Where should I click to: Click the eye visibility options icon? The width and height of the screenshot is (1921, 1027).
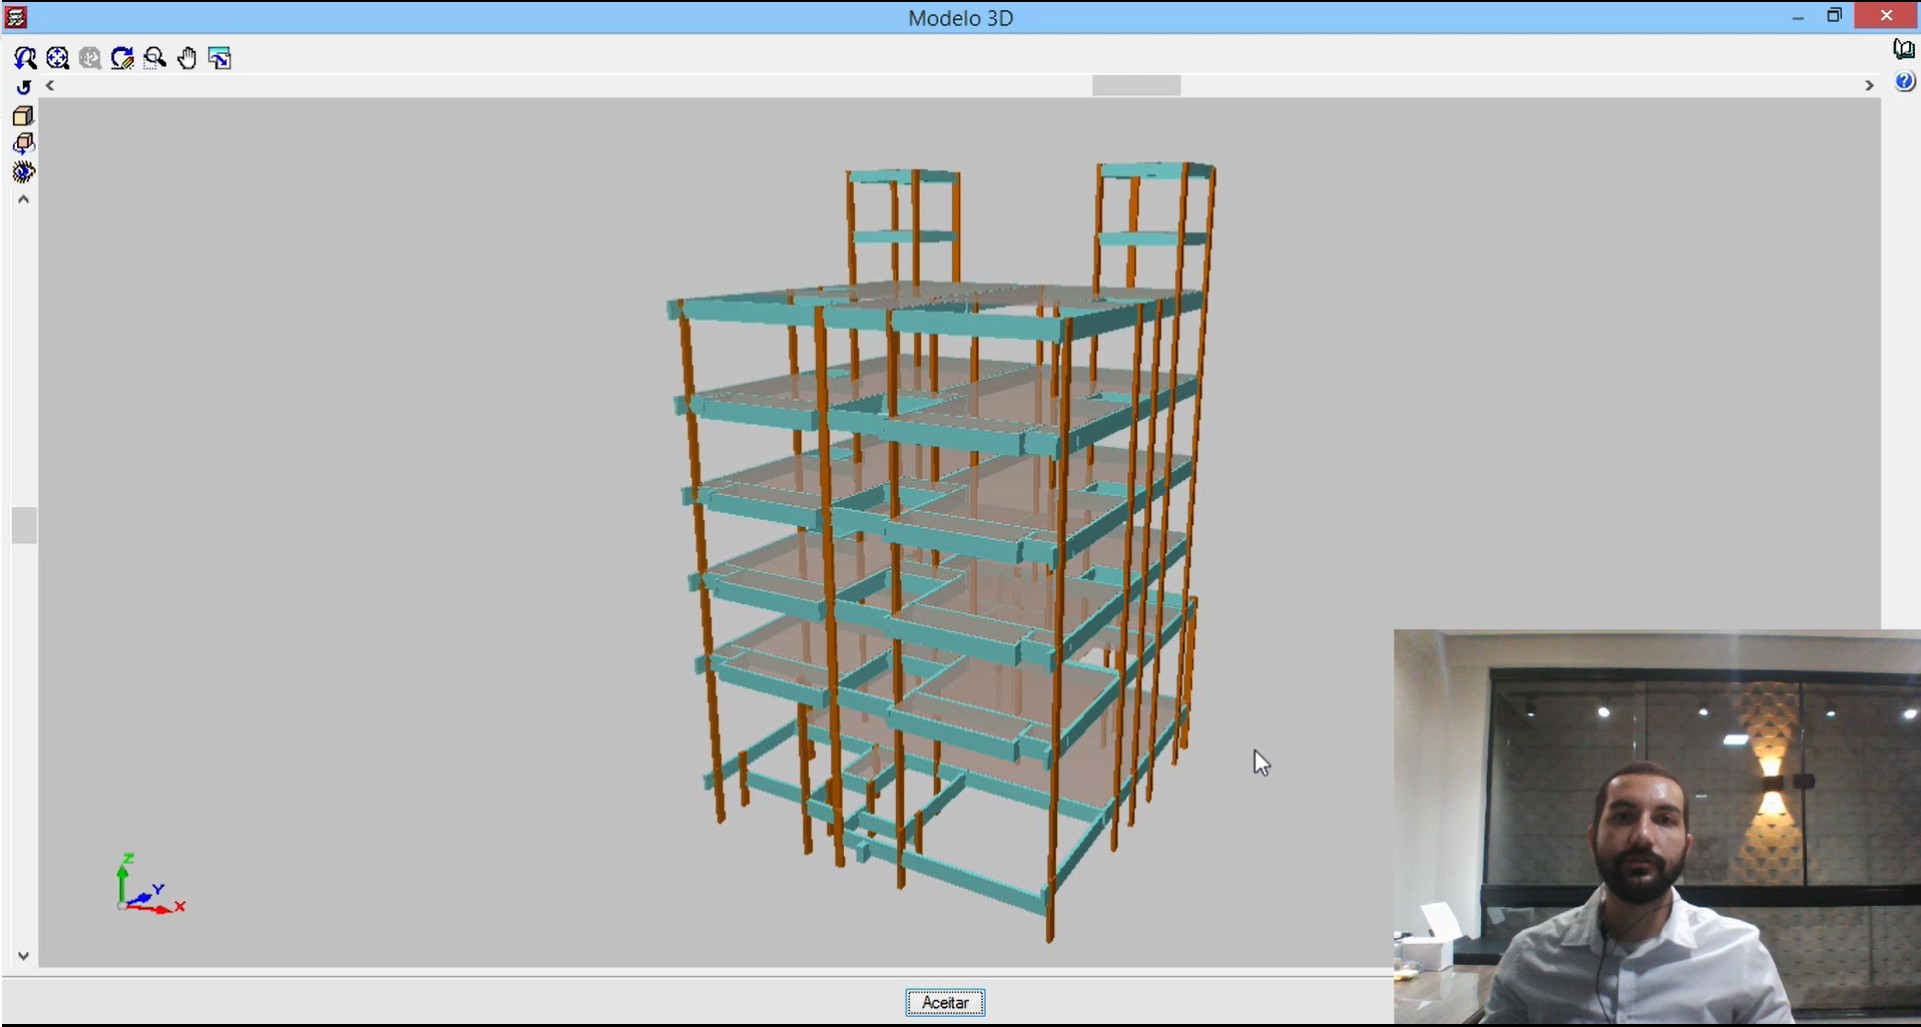(23, 172)
